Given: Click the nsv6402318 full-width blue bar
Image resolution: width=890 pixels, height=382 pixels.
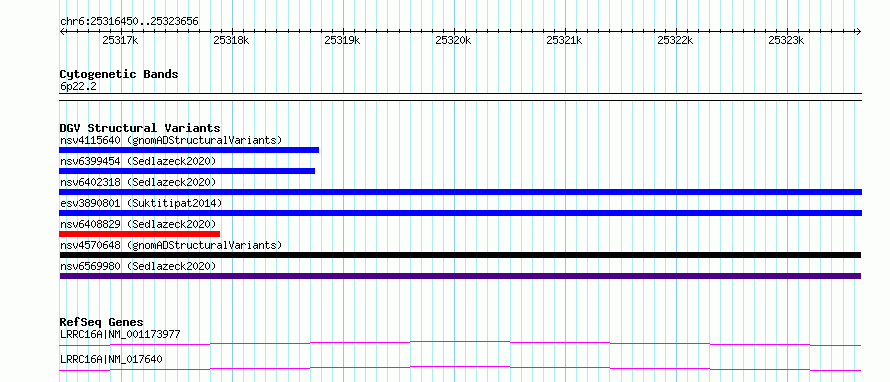Looking at the screenshot, I should click(460, 192).
